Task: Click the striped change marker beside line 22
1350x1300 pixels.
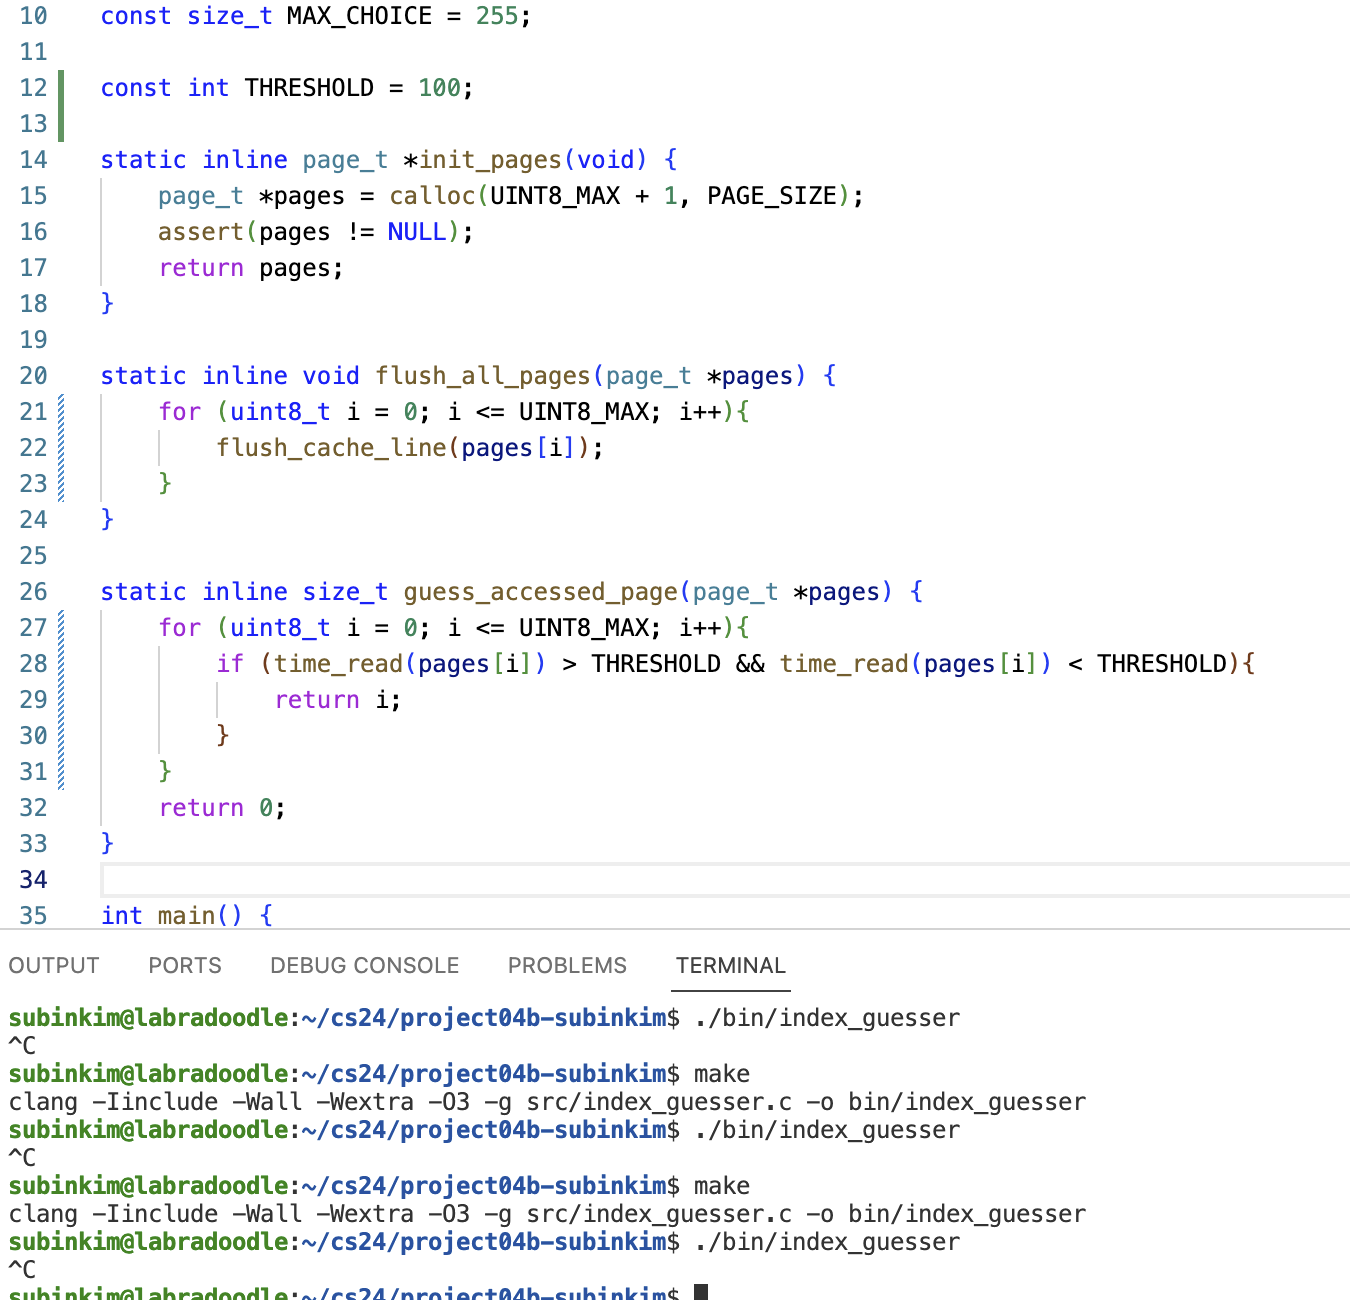Action: (x=61, y=448)
